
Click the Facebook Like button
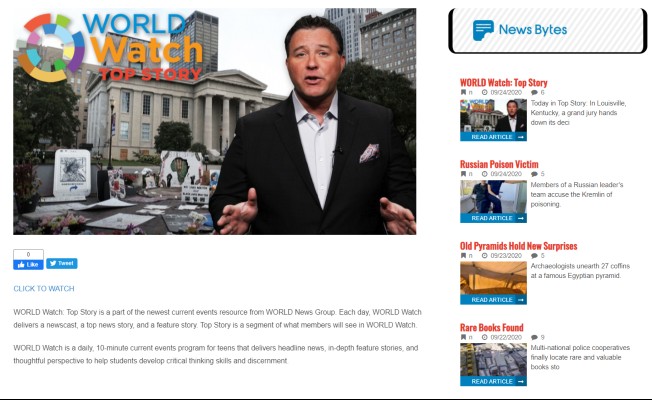pyautogui.click(x=28, y=264)
